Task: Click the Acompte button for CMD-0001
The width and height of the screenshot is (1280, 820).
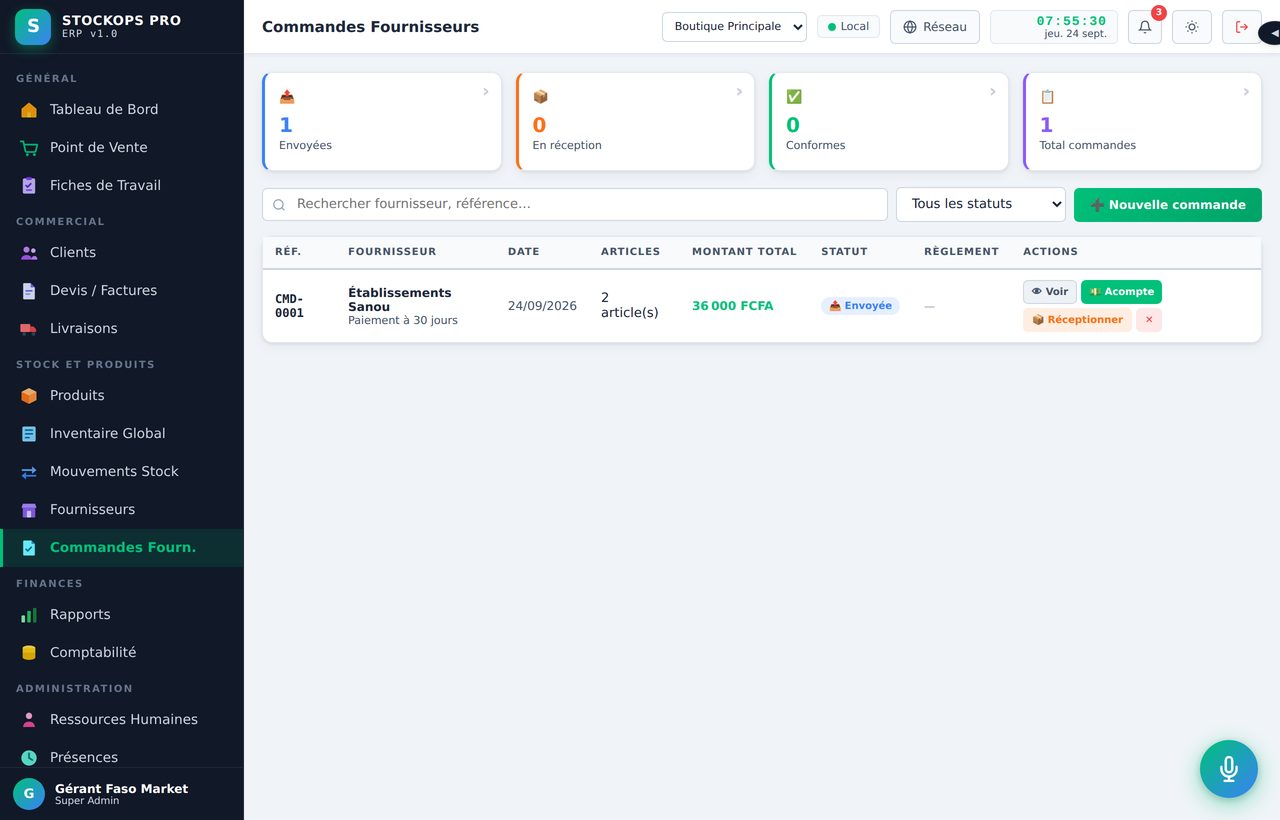Action: [x=1121, y=292]
